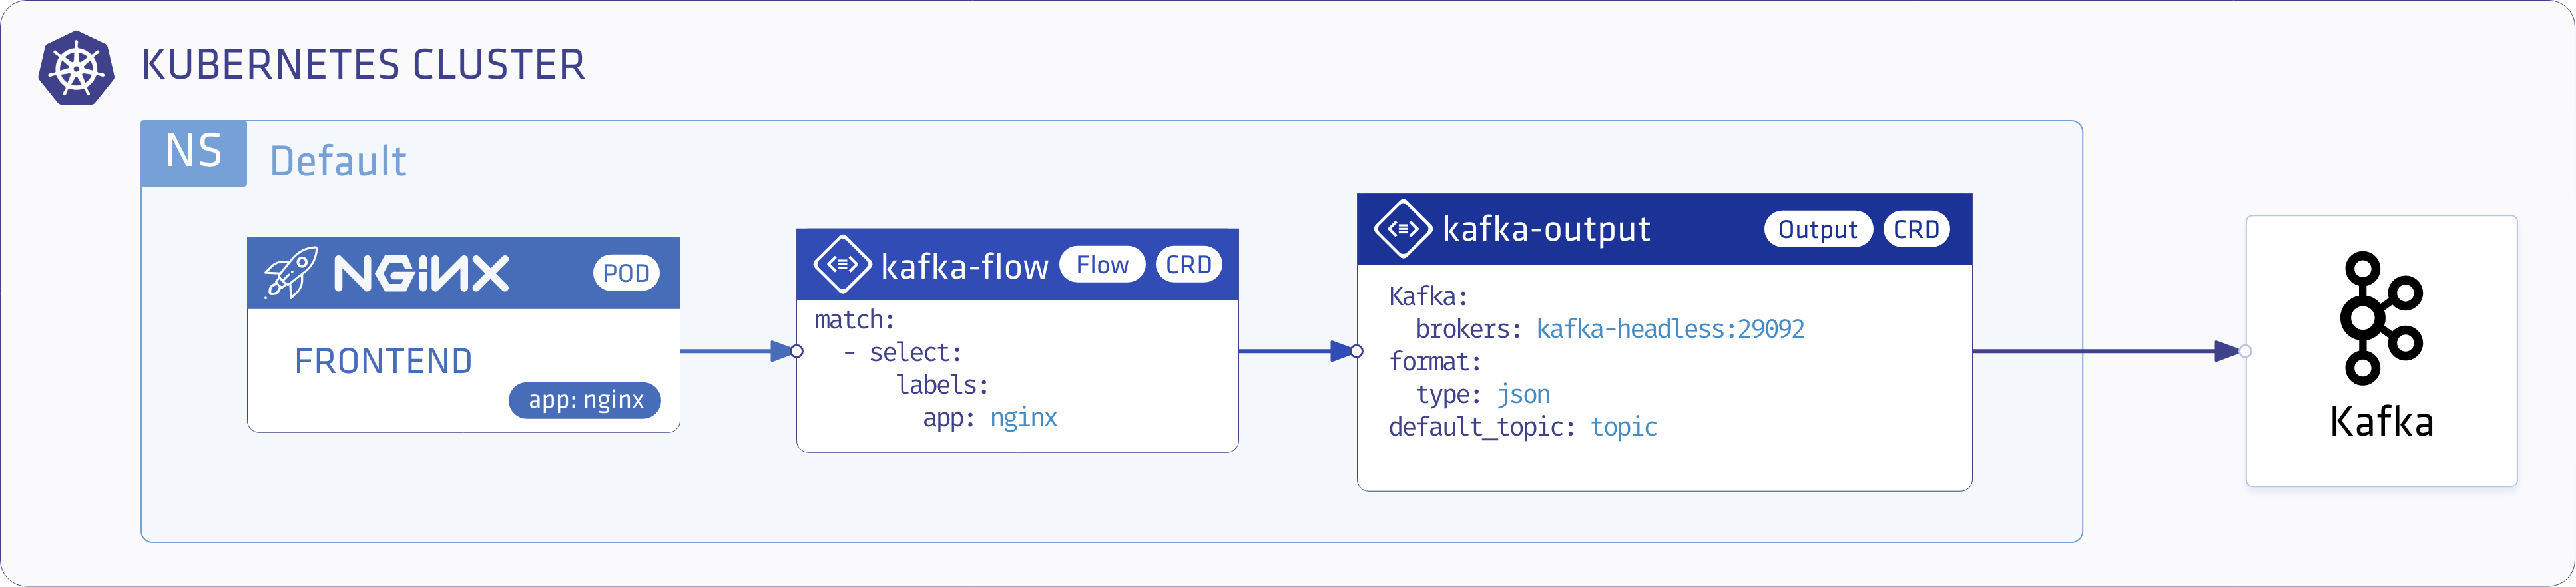The image size is (2576, 587).
Task: Click the NGINX rocket icon
Action: coord(290,272)
